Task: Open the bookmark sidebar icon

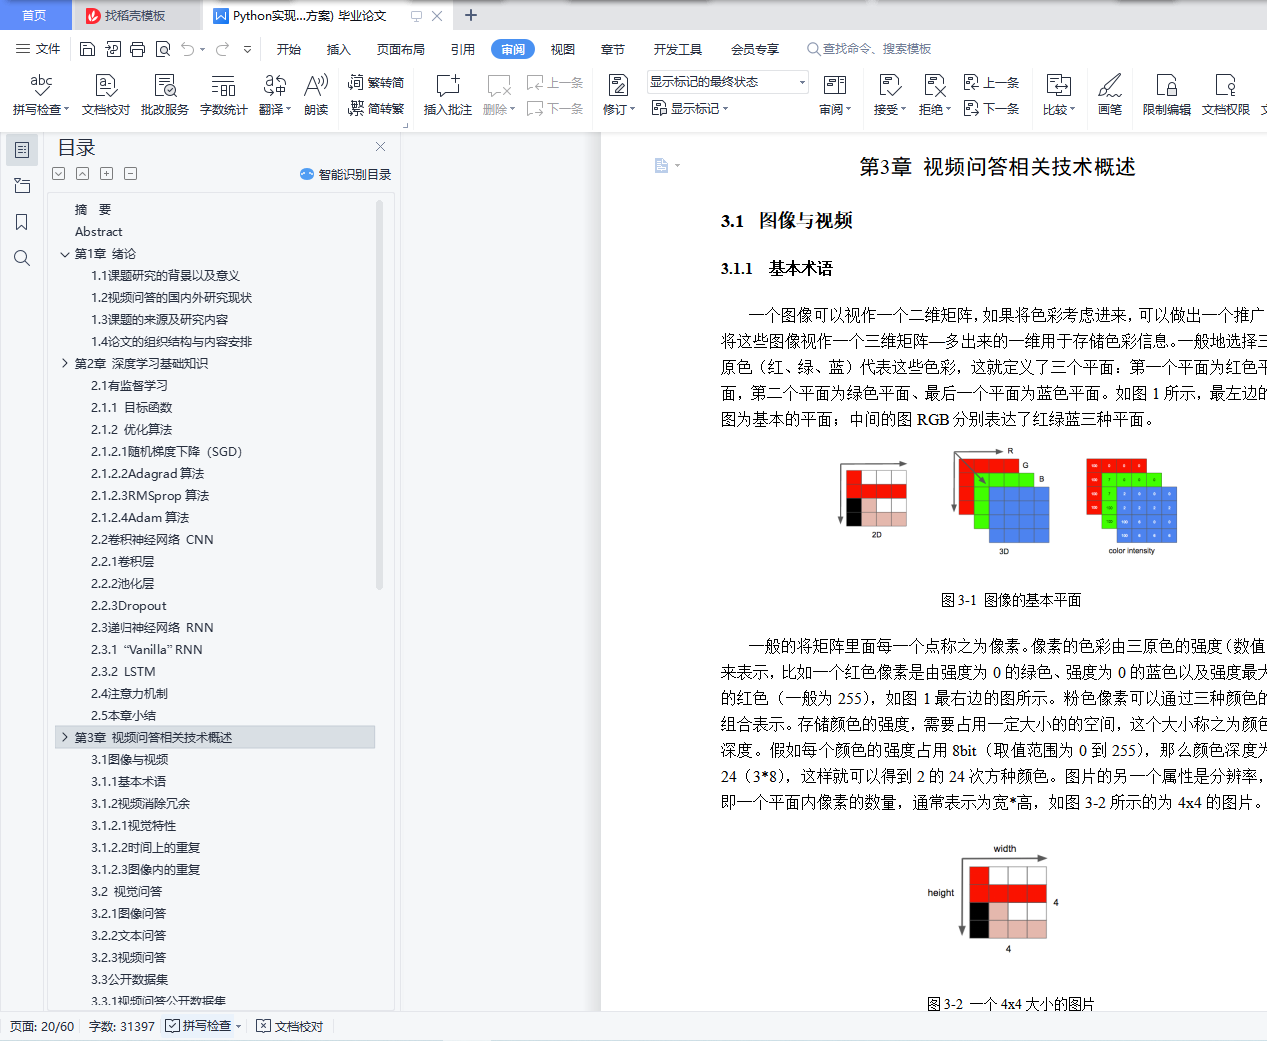Action: click(x=22, y=222)
